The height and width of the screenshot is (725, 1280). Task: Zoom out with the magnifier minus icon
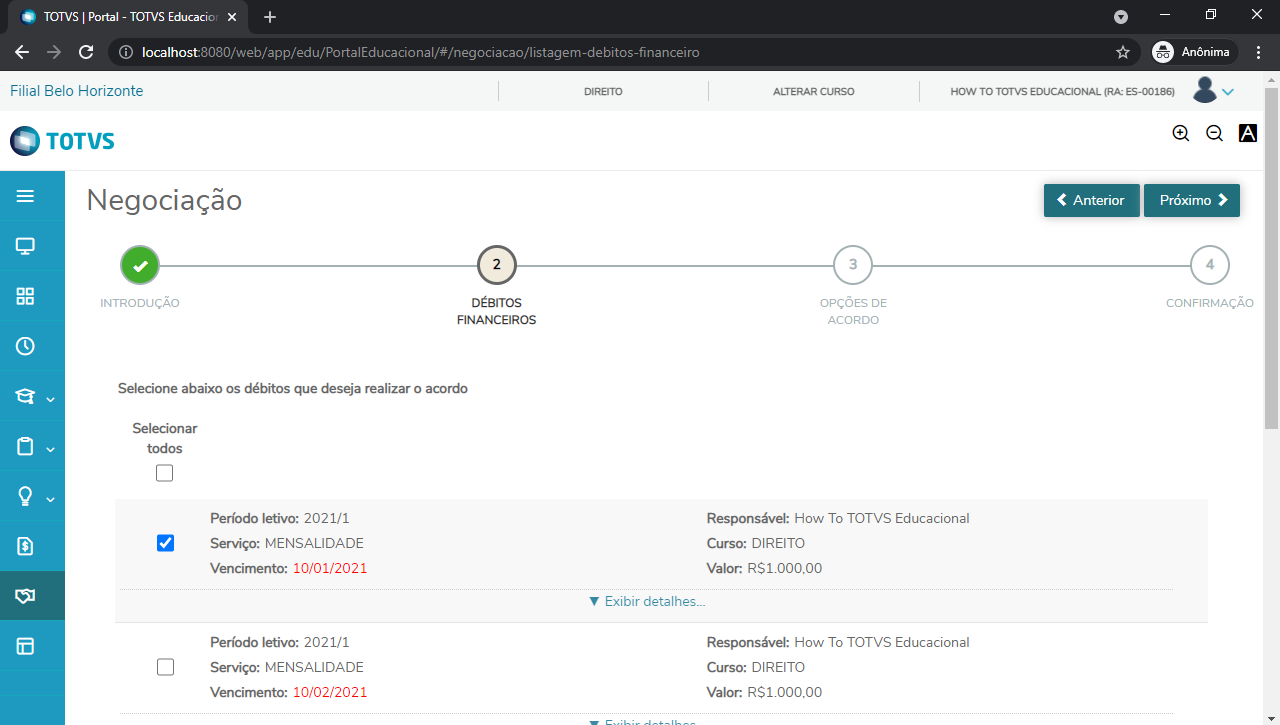point(1214,133)
